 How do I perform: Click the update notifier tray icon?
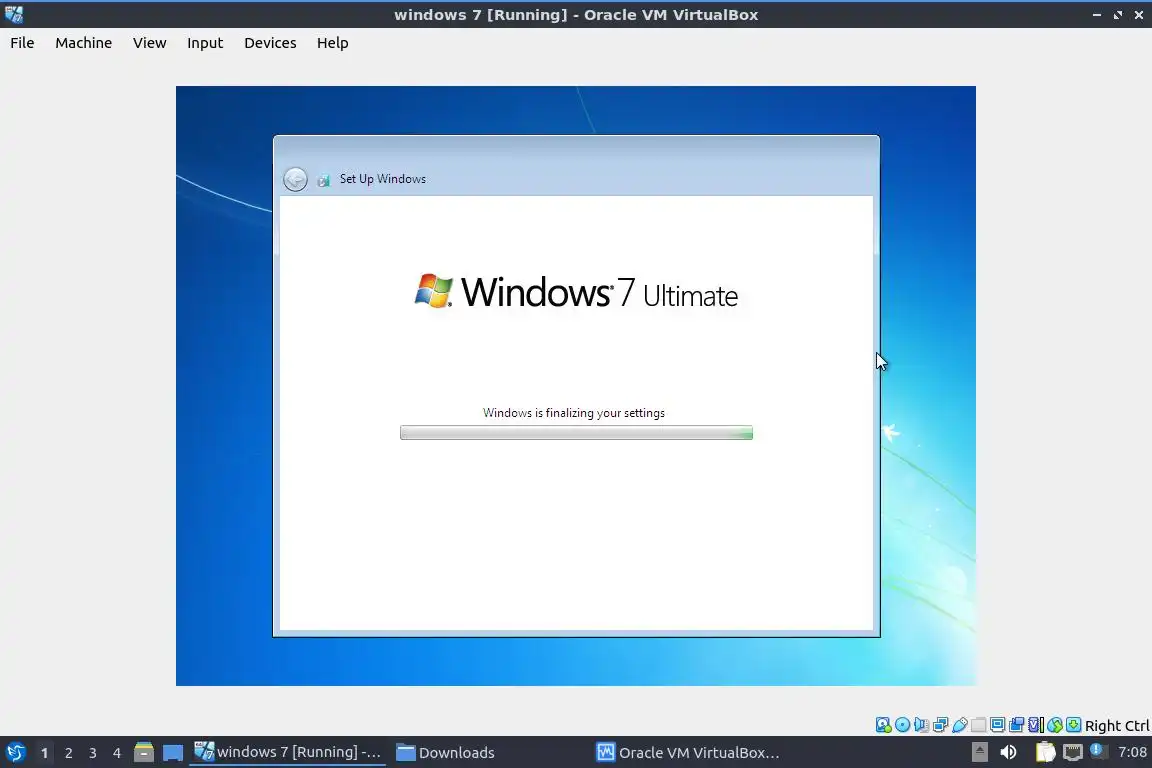click(x=1099, y=751)
